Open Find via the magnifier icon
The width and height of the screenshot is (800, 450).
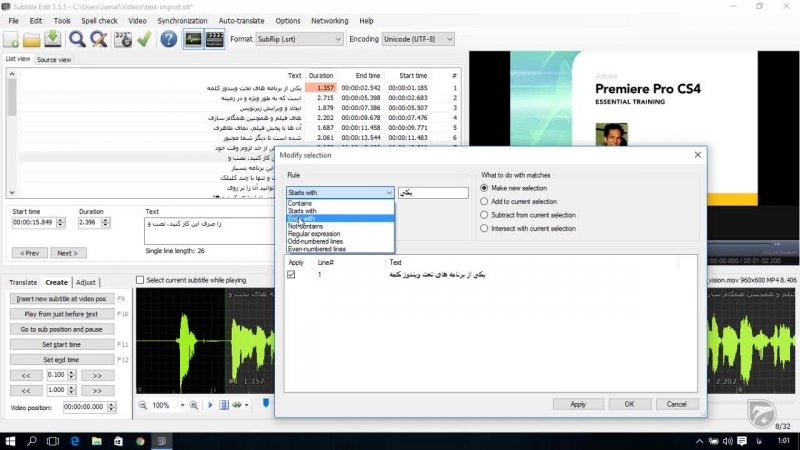tap(78, 39)
